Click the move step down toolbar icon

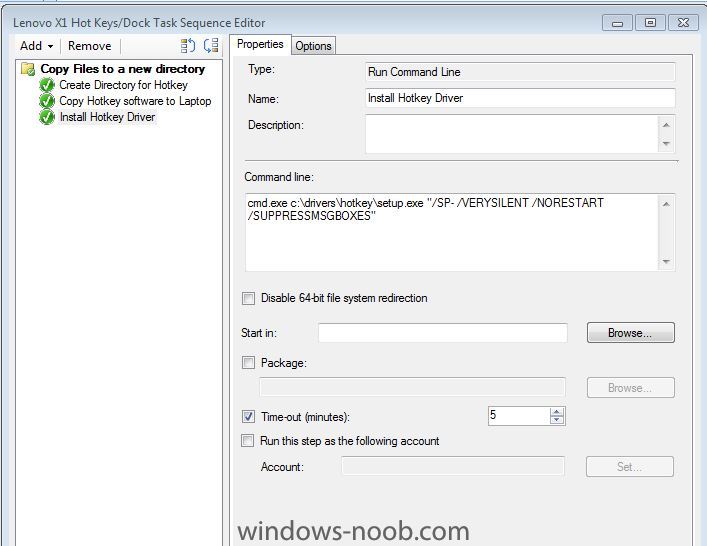point(211,46)
